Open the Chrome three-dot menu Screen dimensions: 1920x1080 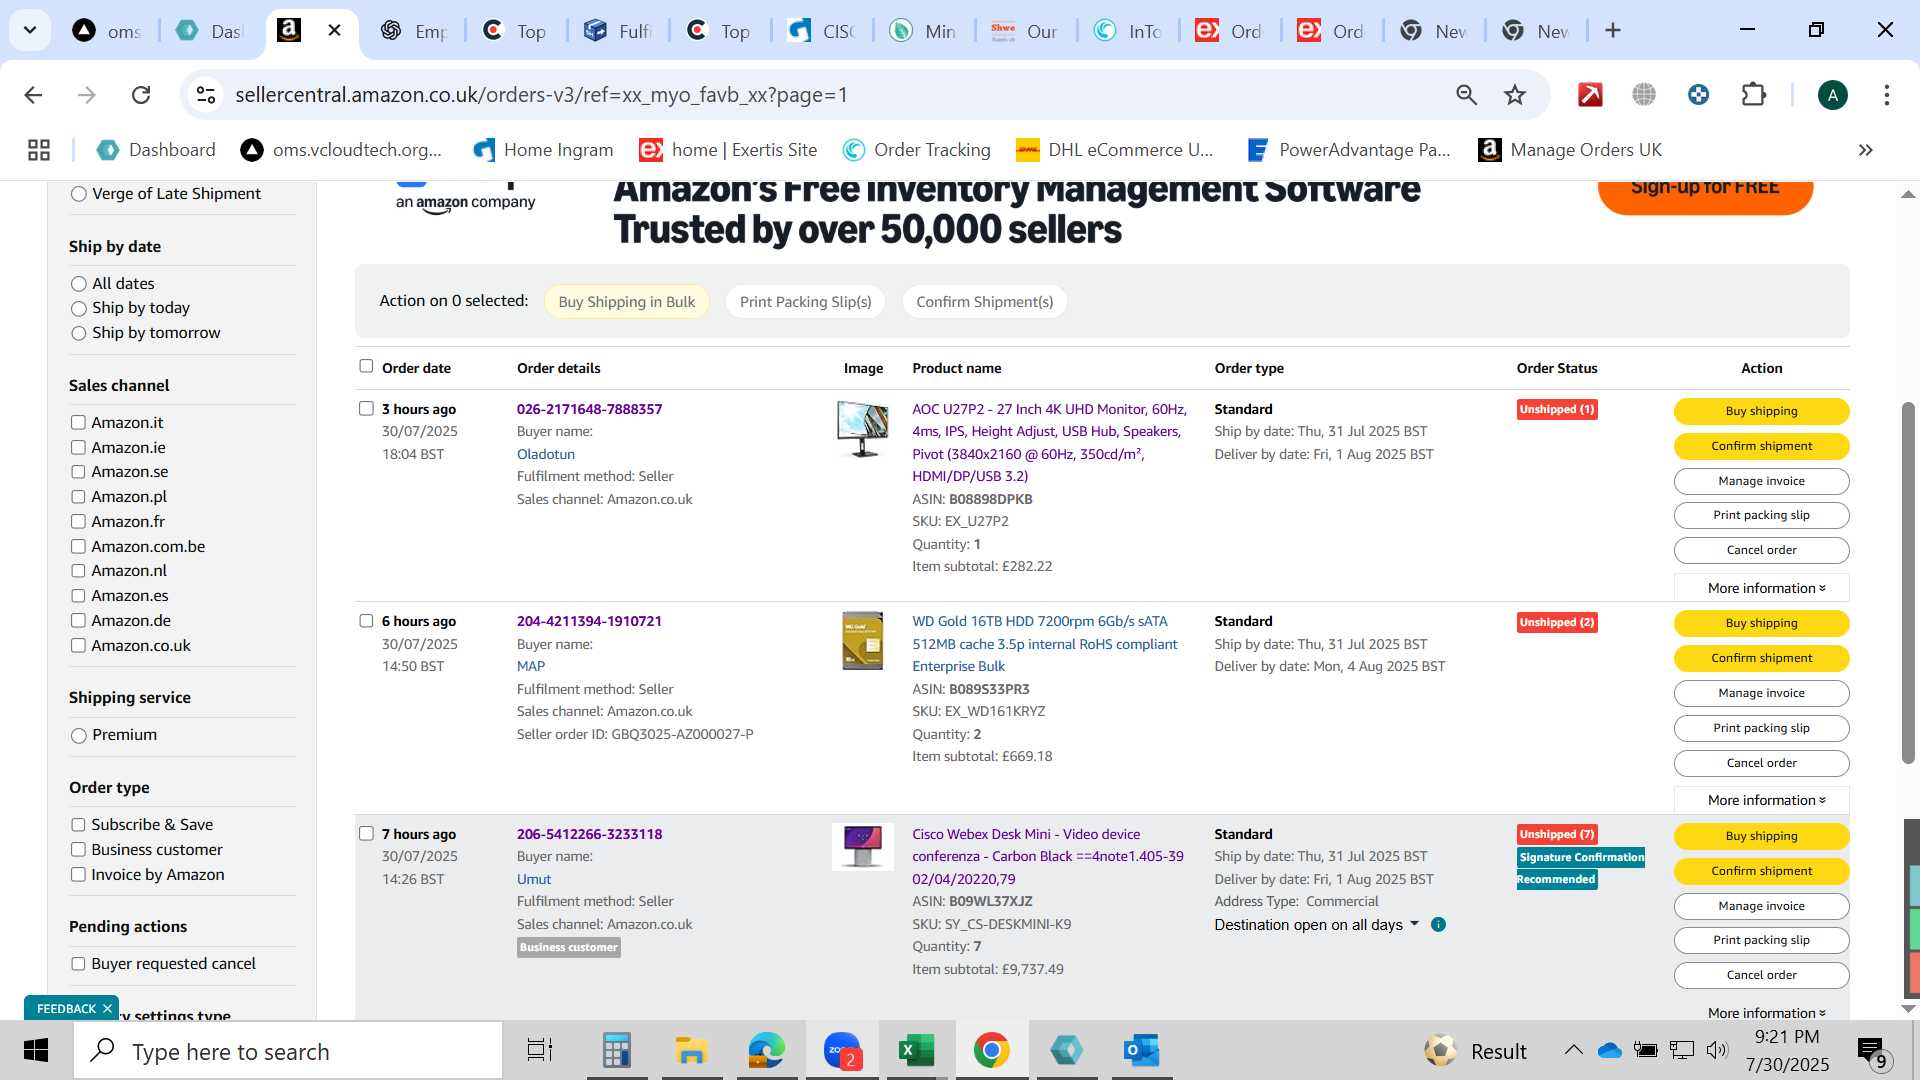tap(1886, 95)
